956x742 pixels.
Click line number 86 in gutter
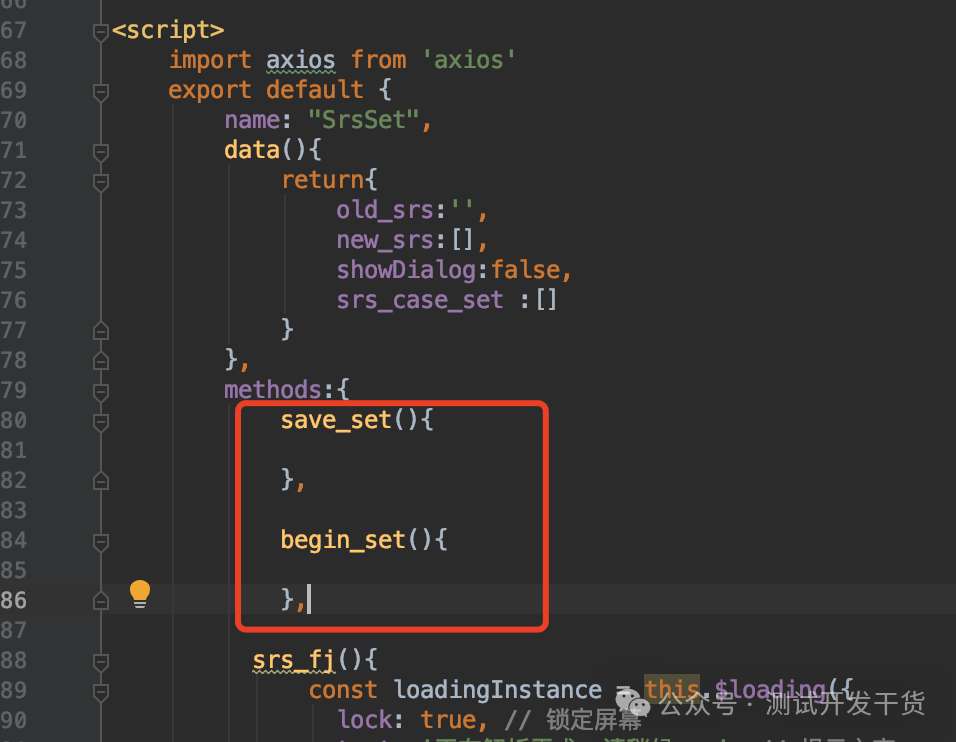click(13, 601)
